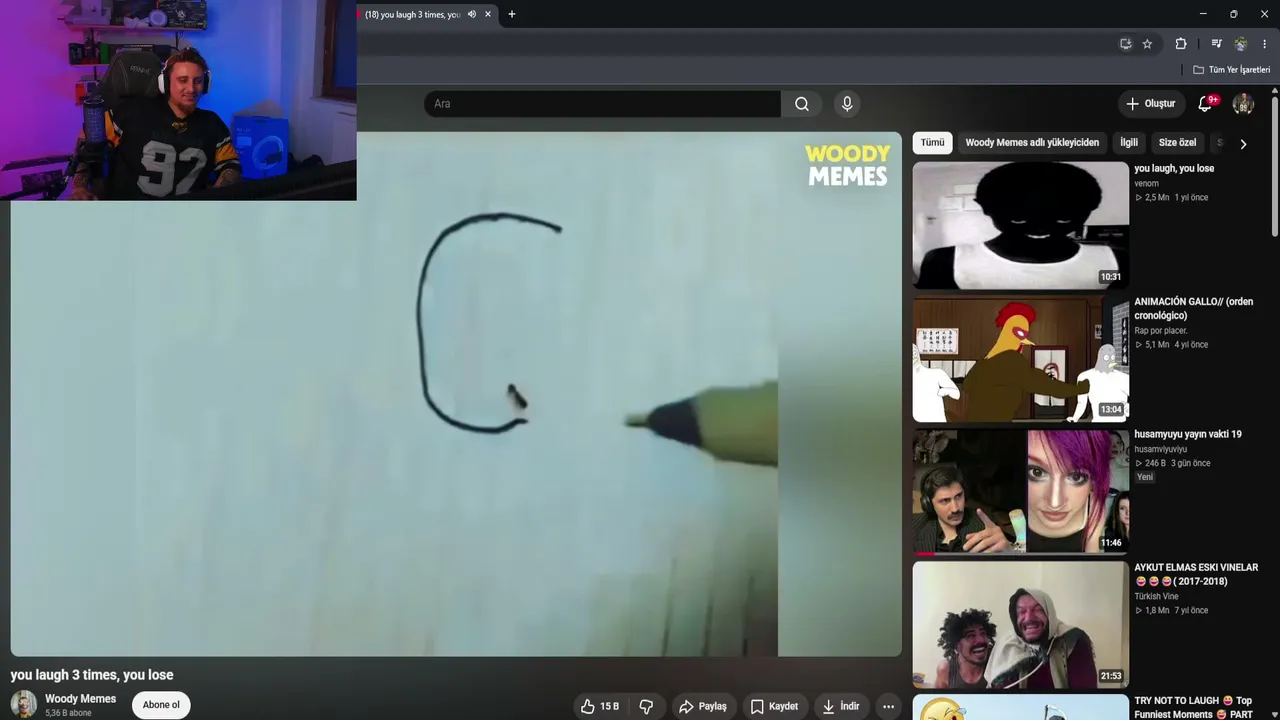Open Tüm Yer İşaretleri bookmarks folder

1231,70
